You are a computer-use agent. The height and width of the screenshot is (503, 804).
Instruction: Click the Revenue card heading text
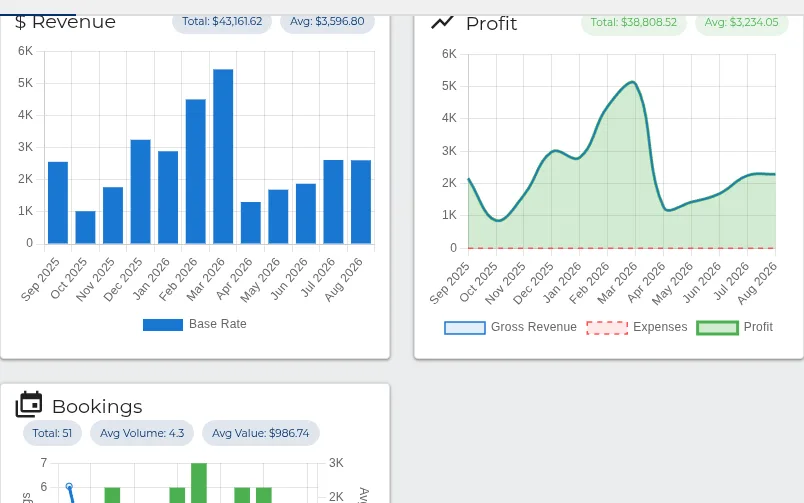click(73, 23)
